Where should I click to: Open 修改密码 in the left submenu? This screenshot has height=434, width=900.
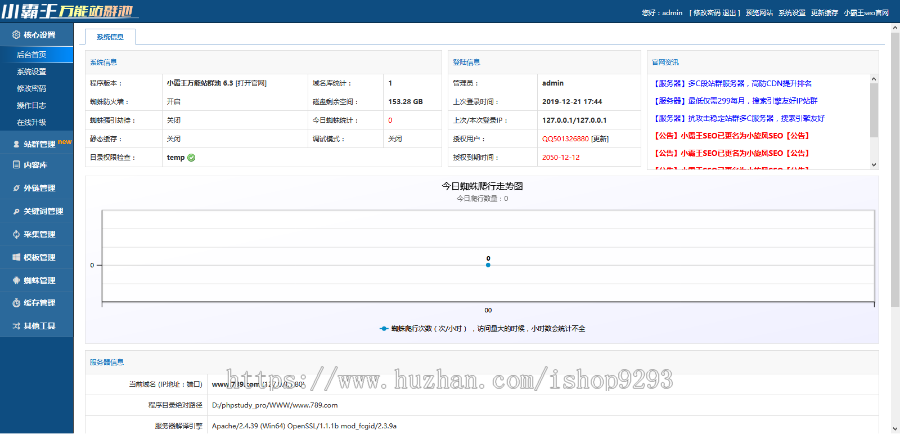pyautogui.click(x=31, y=88)
